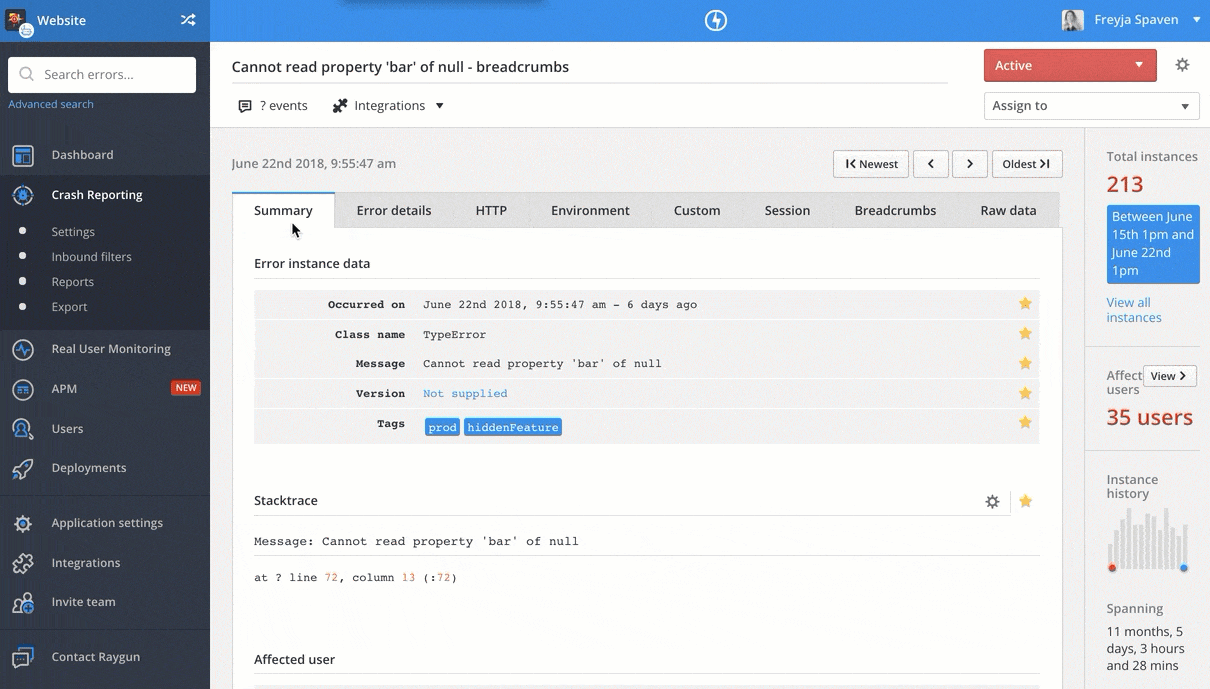Switch to the Breadcrumbs tab
The width and height of the screenshot is (1210, 689).
point(895,210)
